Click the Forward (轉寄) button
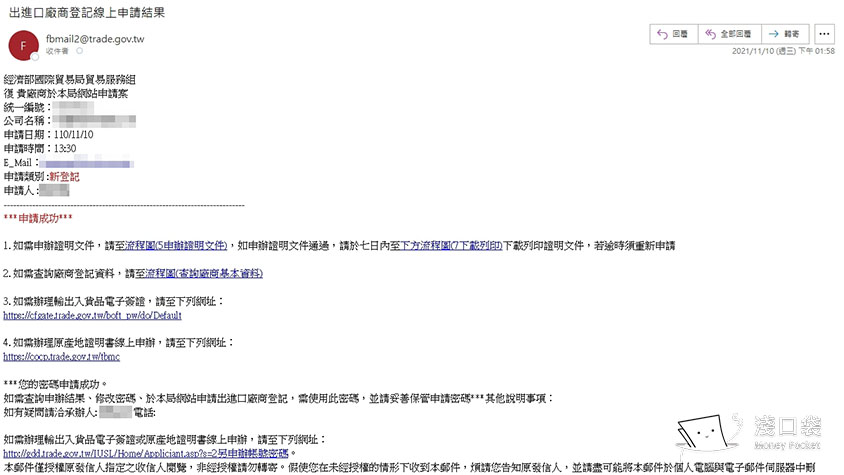Image resolution: width=844 pixels, height=475 pixels. (785, 34)
